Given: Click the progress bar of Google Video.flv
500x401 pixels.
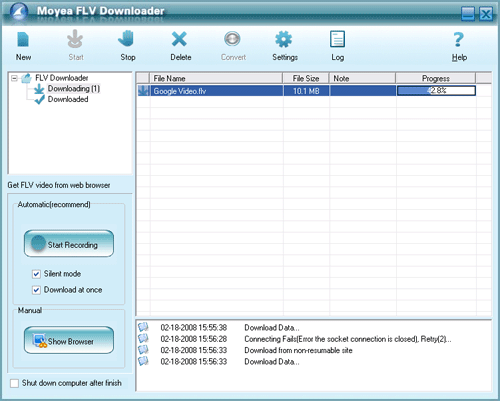Looking at the screenshot, I should (436, 91).
